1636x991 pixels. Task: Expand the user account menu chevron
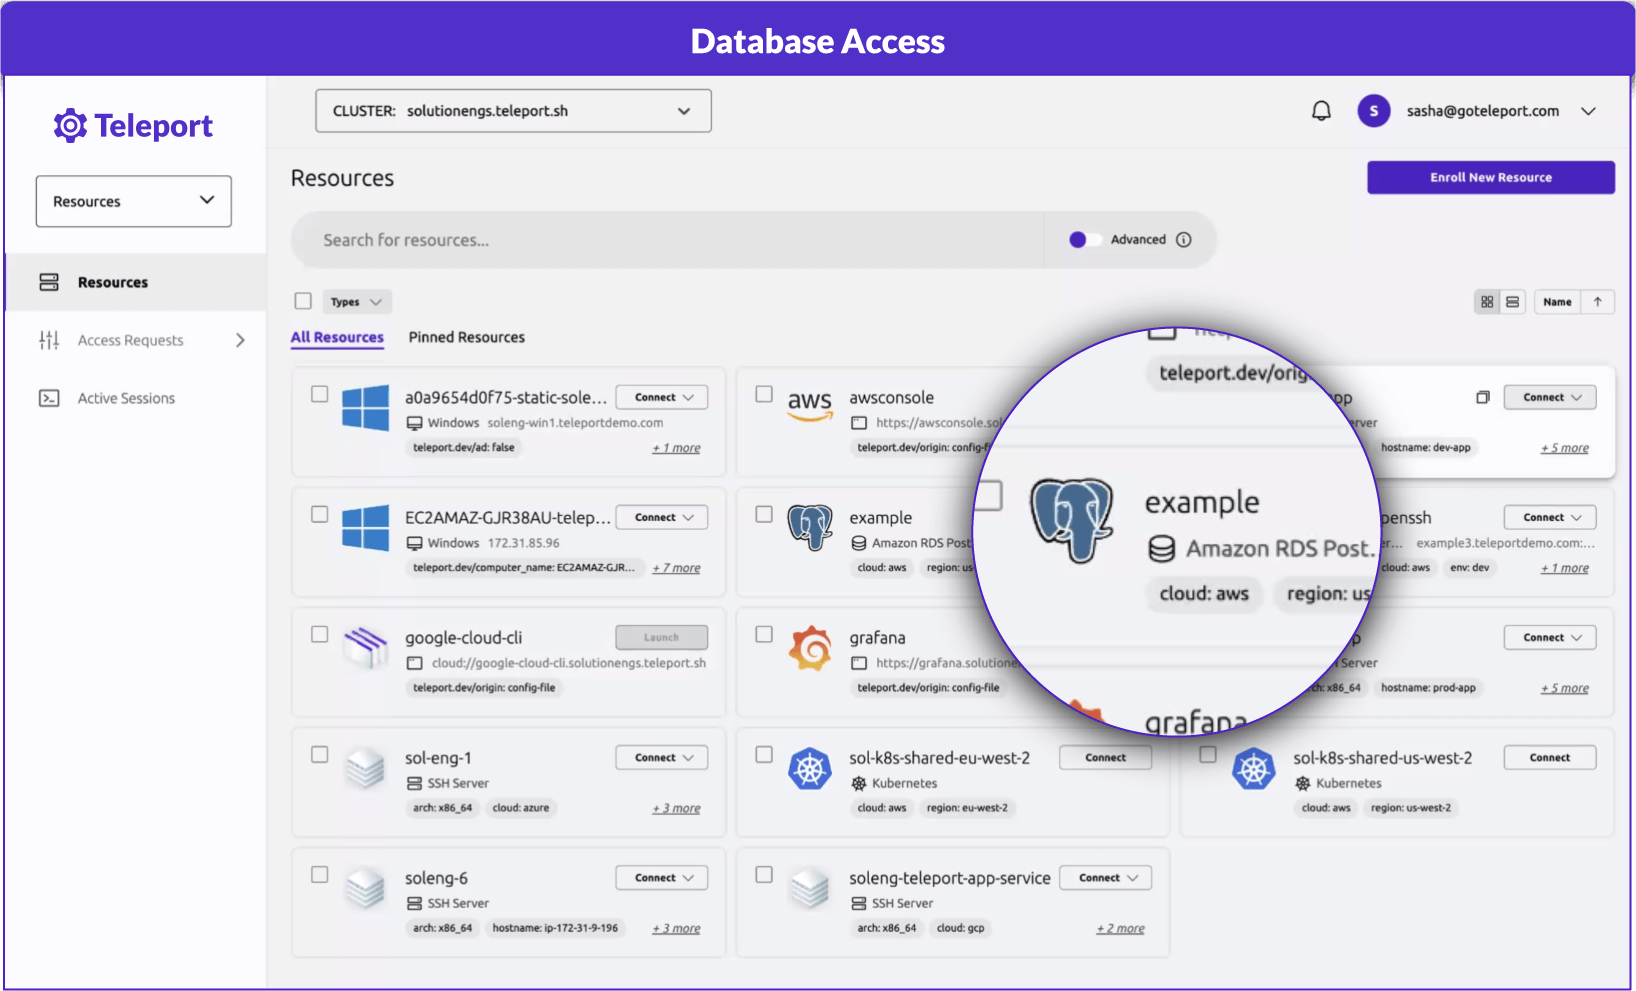point(1588,111)
